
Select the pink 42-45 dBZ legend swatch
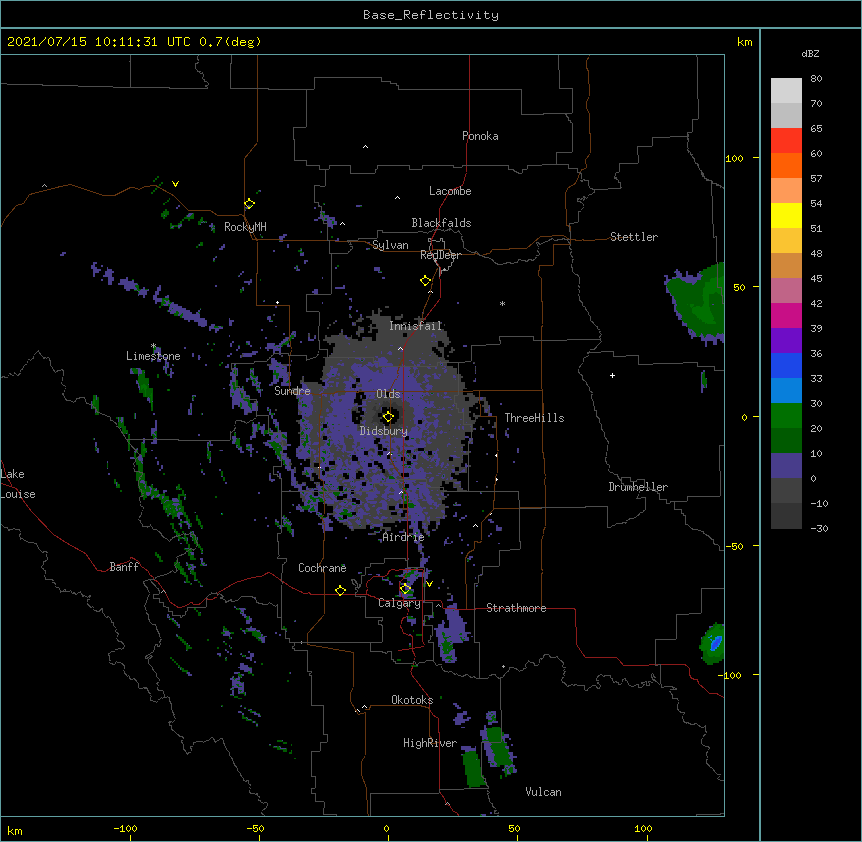click(x=786, y=291)
